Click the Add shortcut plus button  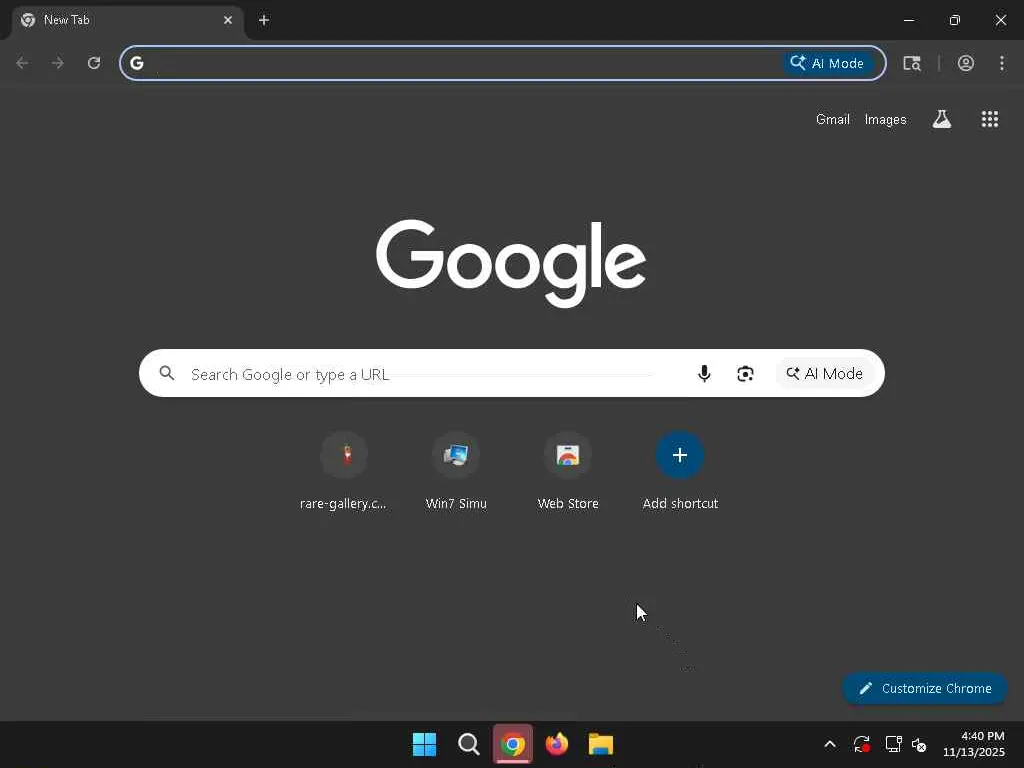(x=680, y=455)
